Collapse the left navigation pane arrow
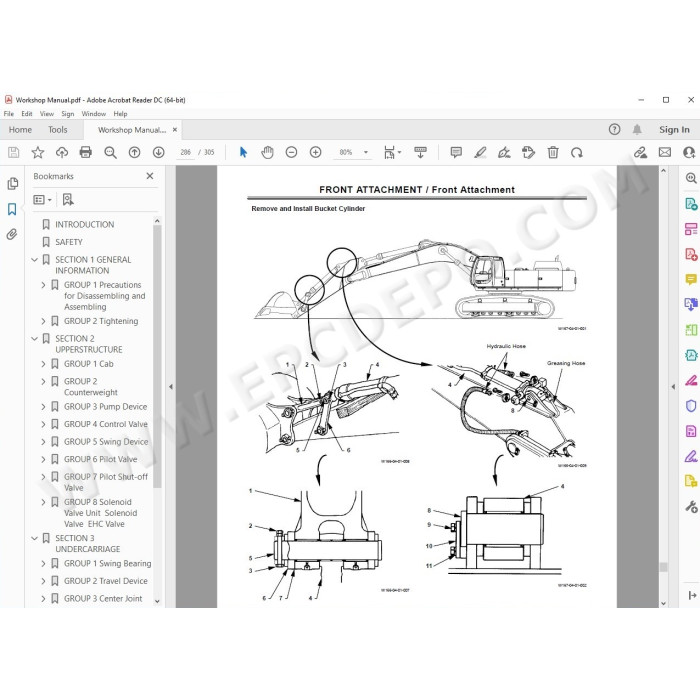This screenshot has height=700, width=700. [171, 387]
